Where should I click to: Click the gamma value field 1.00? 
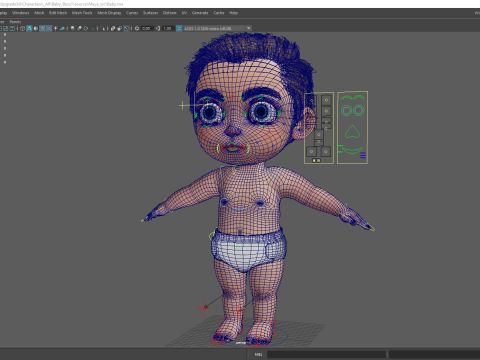click(x=168, y=28)
